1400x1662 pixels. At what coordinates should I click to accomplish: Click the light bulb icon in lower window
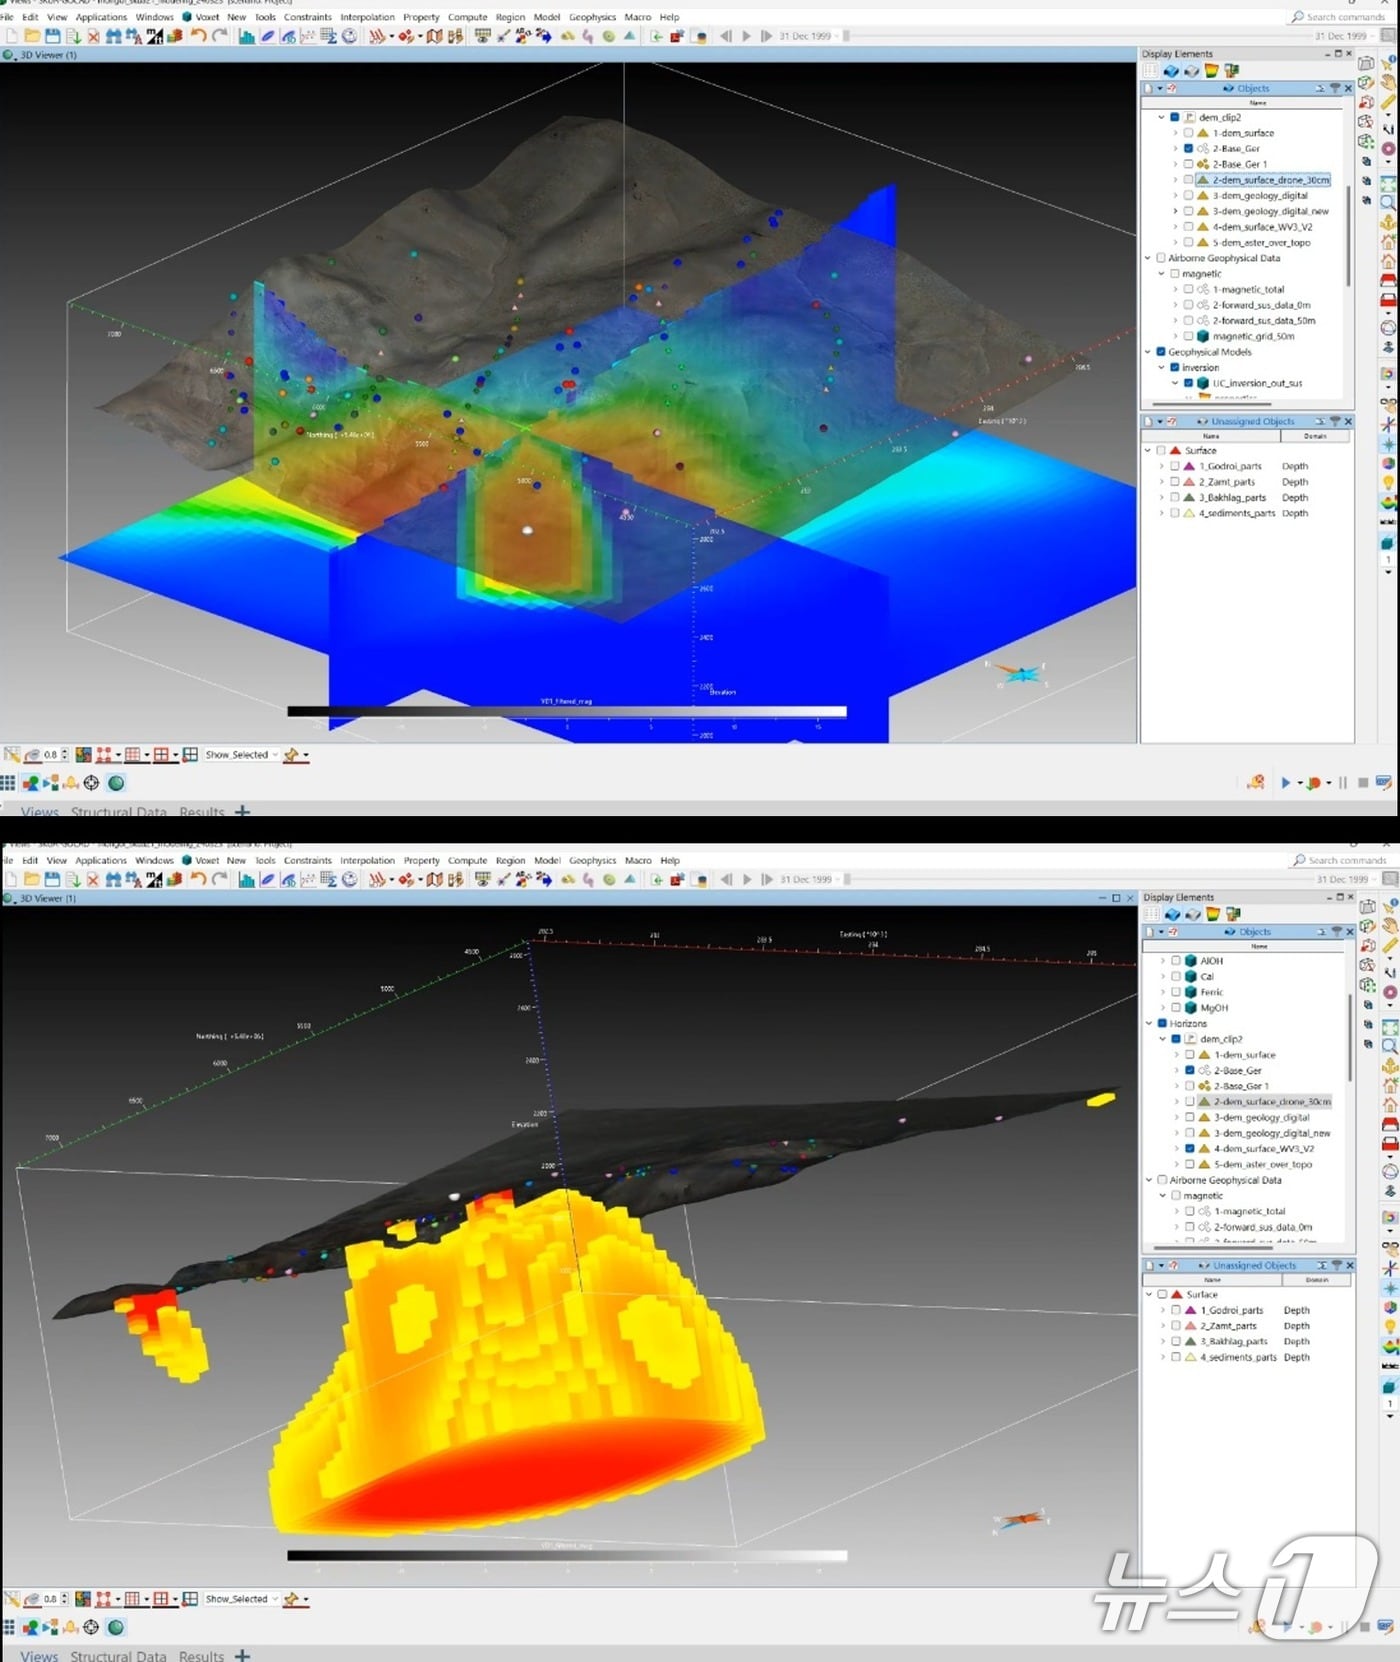(1389, 1326)
